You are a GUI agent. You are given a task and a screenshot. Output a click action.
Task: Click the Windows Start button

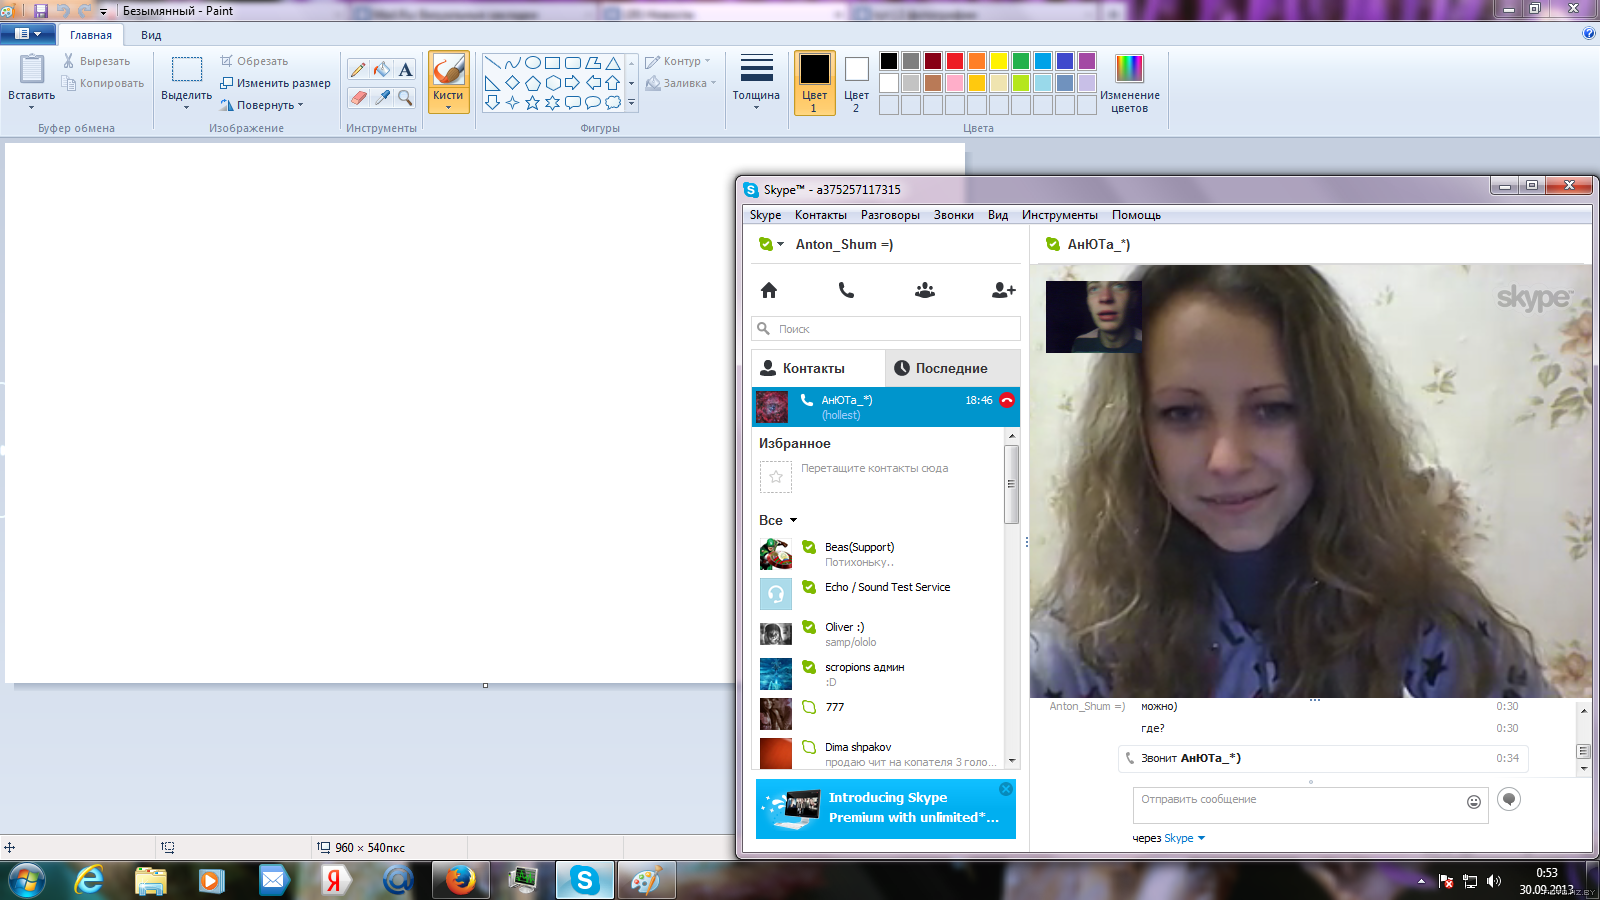[x=26, y=880]
